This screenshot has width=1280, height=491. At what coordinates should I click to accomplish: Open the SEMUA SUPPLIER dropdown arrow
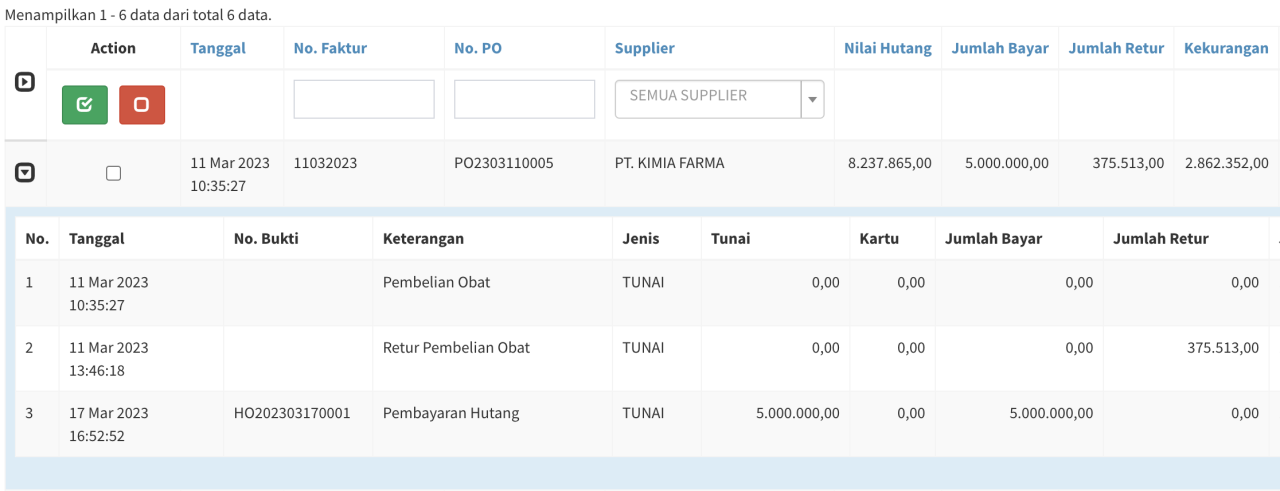[x=812, y=99]
